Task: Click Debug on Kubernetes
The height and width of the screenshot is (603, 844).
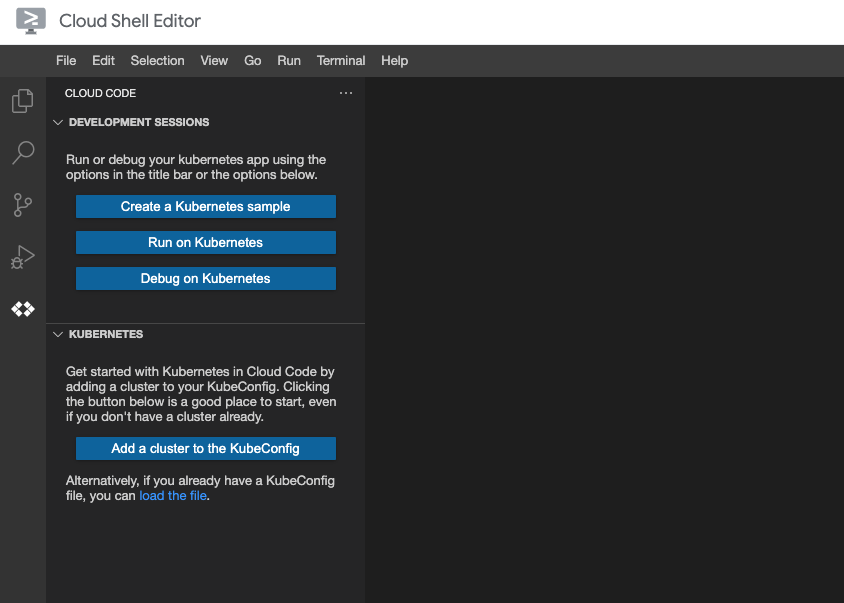Action: (205, 278)
